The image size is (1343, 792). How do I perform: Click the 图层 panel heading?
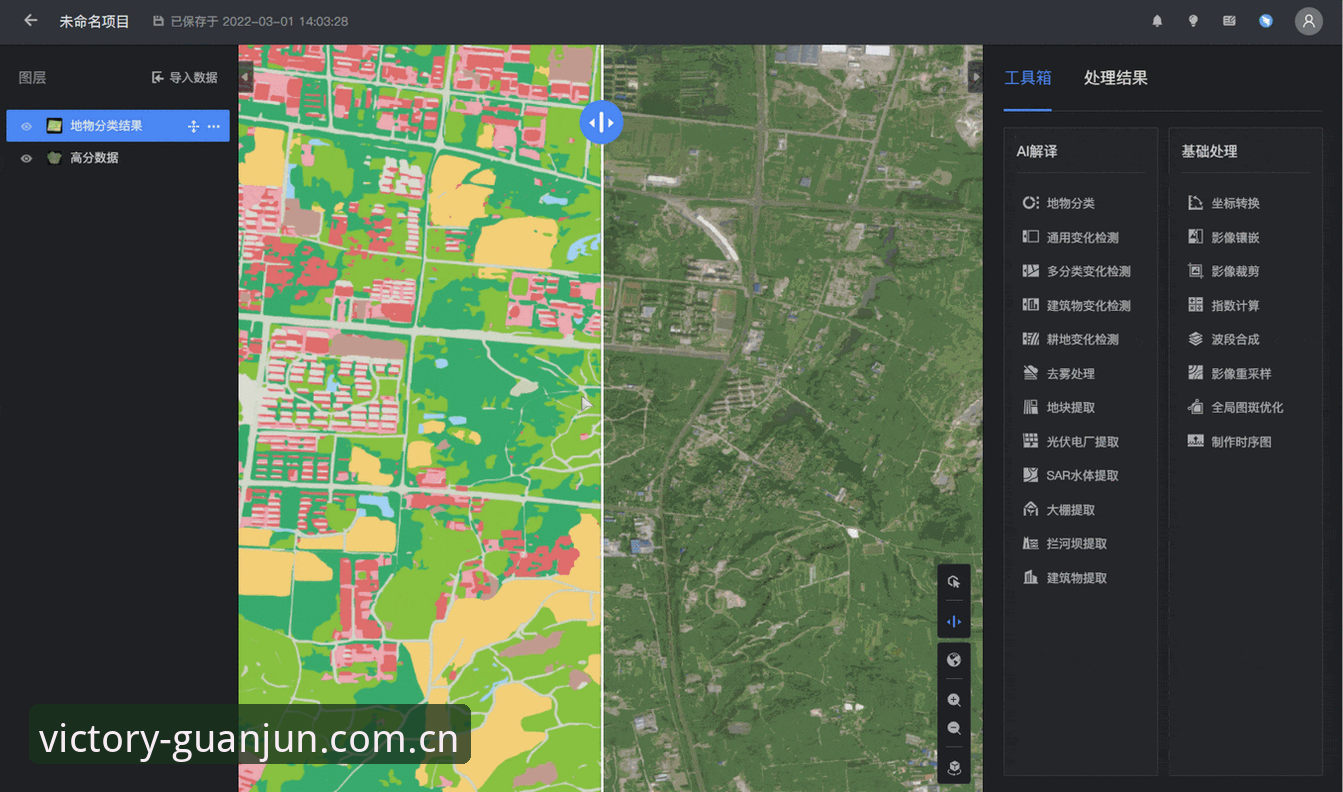coord(32,77)
